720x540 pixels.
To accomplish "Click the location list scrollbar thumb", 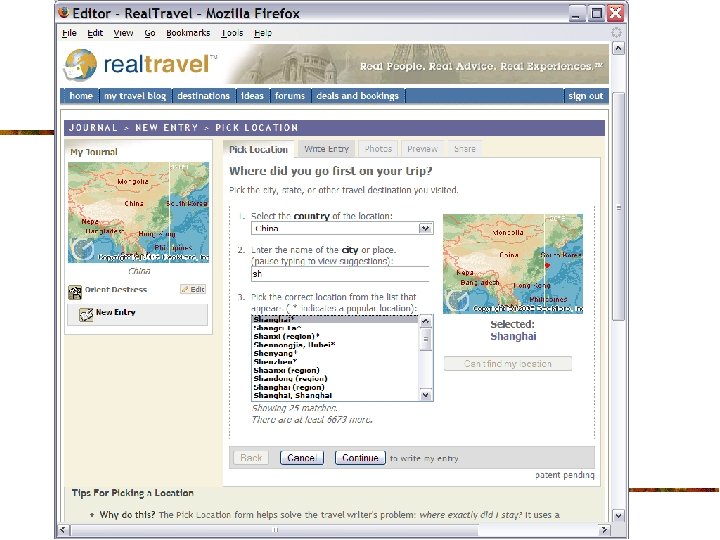I will [x=426, y=339].
